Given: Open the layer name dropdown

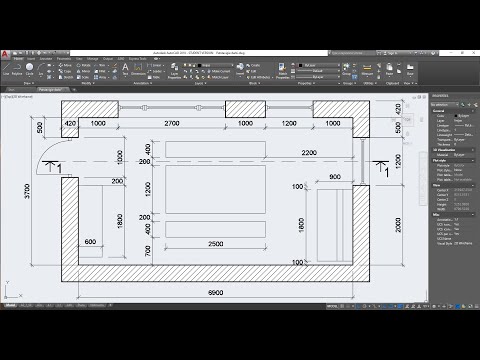Looking at the screenshot, I should (215, 65).
